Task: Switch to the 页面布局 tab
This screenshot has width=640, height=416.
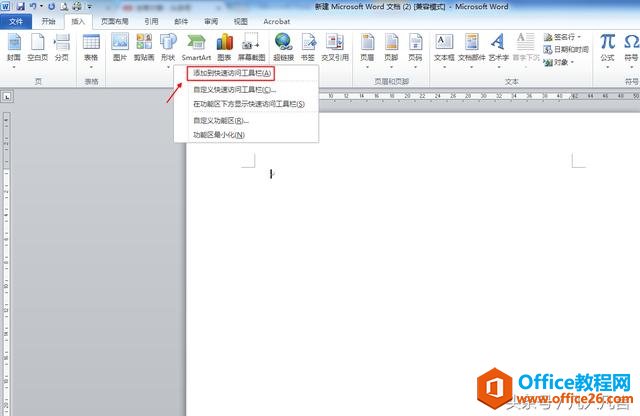Action: click(x=115, y=21)
